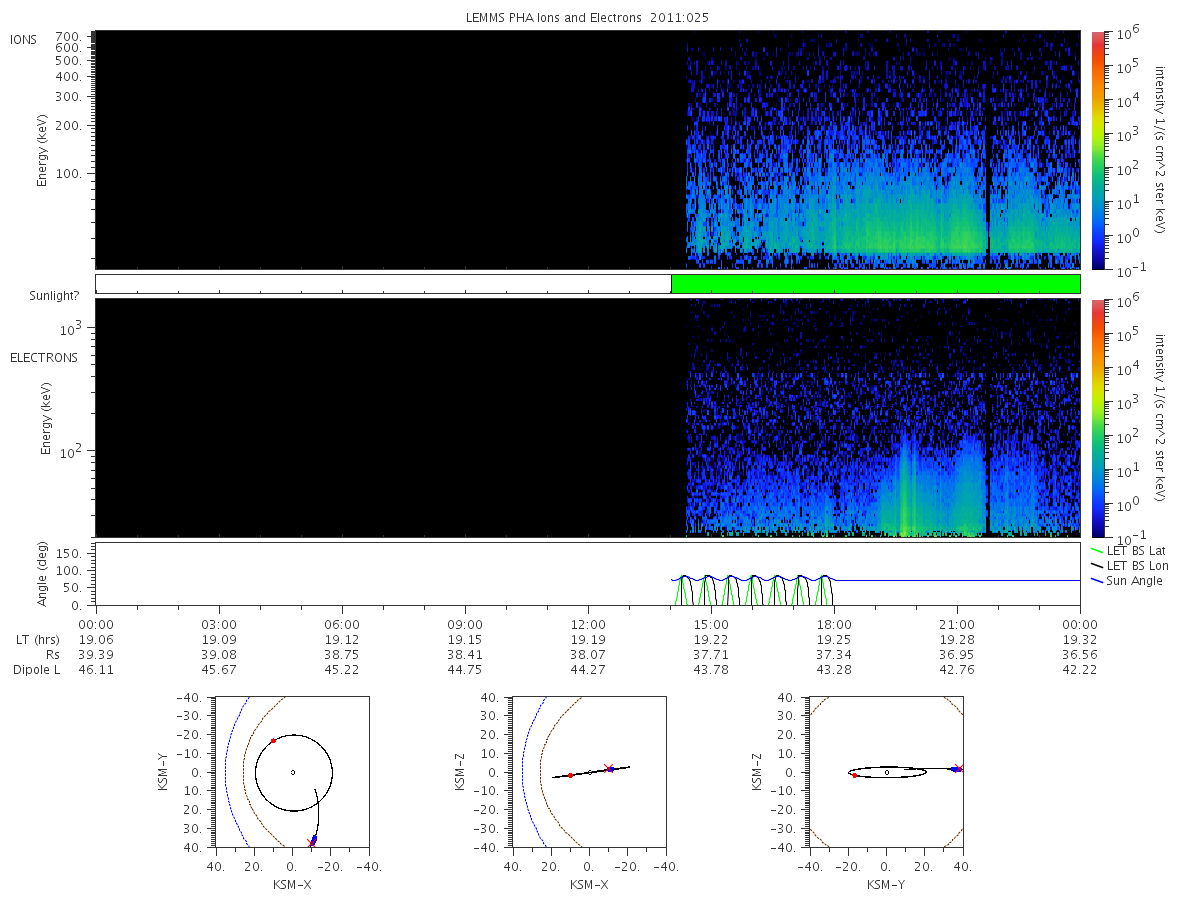Select the Rs value 36.56
This screenshot has height=900, width=1200.
[1080, 654]
